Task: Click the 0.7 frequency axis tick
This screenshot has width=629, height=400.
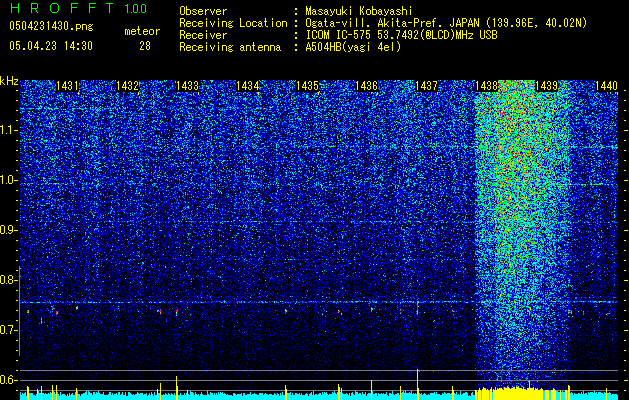Action: (9, 330)
